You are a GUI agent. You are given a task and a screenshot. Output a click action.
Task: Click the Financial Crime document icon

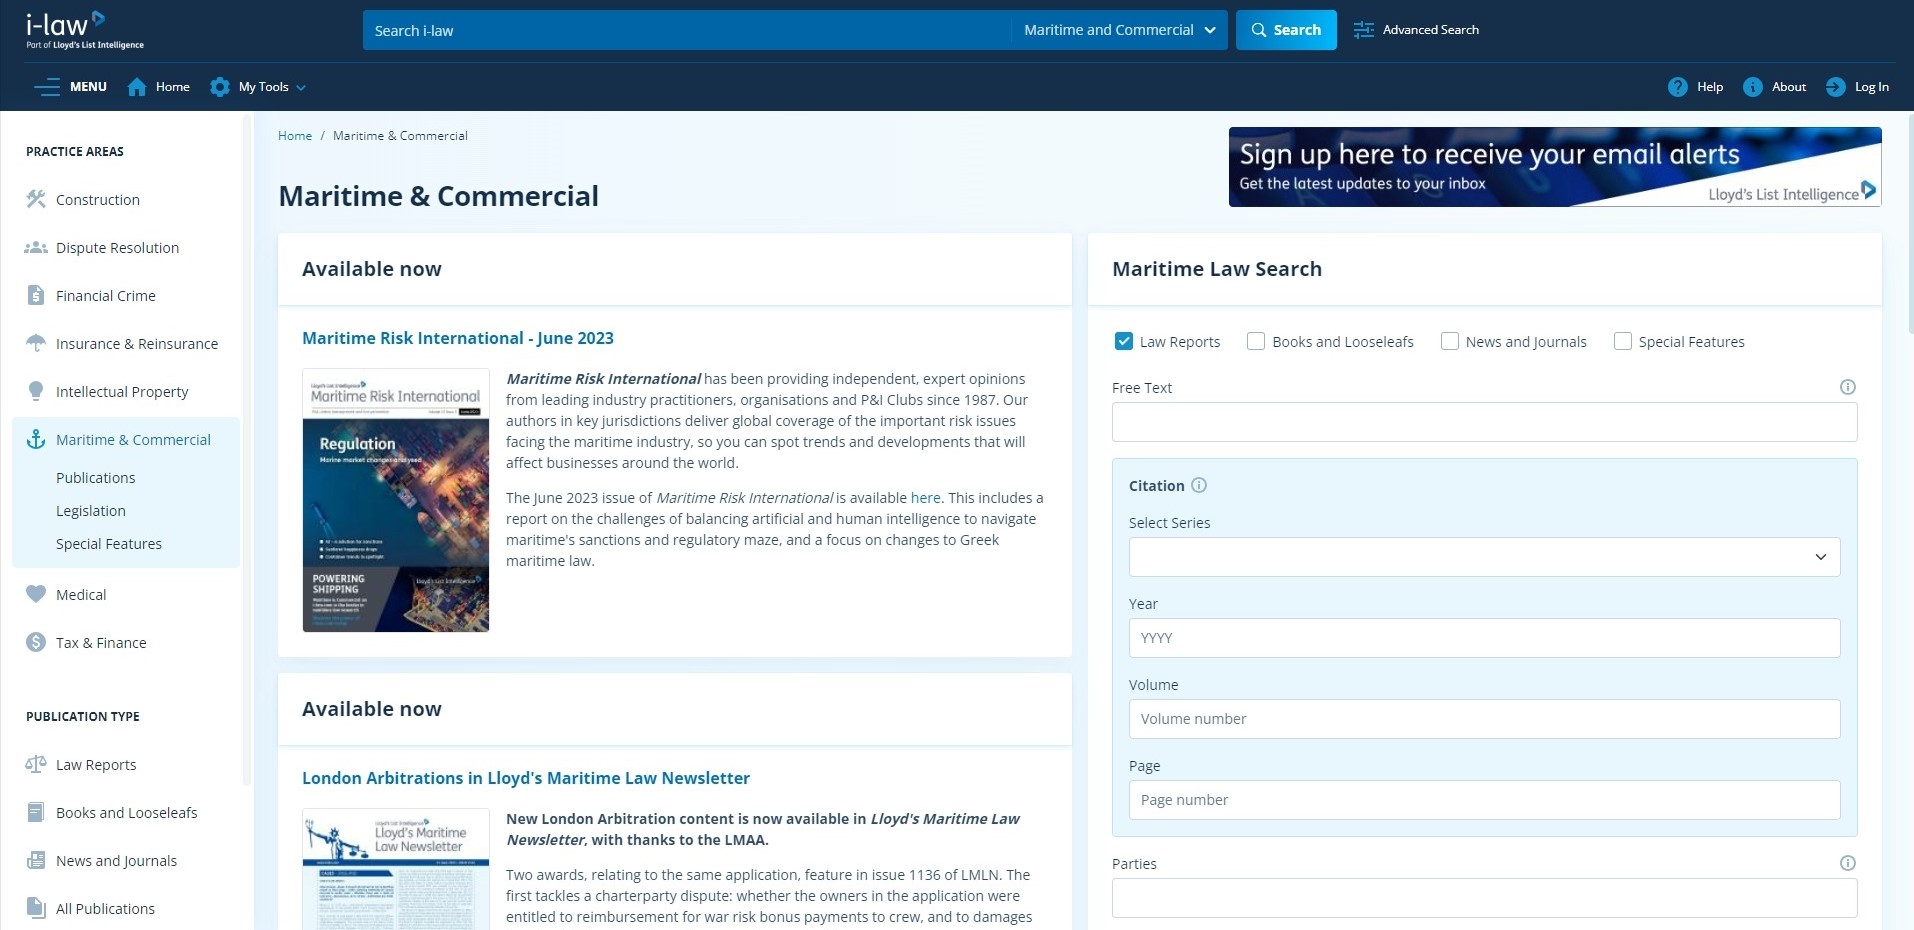(x=36, y=295)
